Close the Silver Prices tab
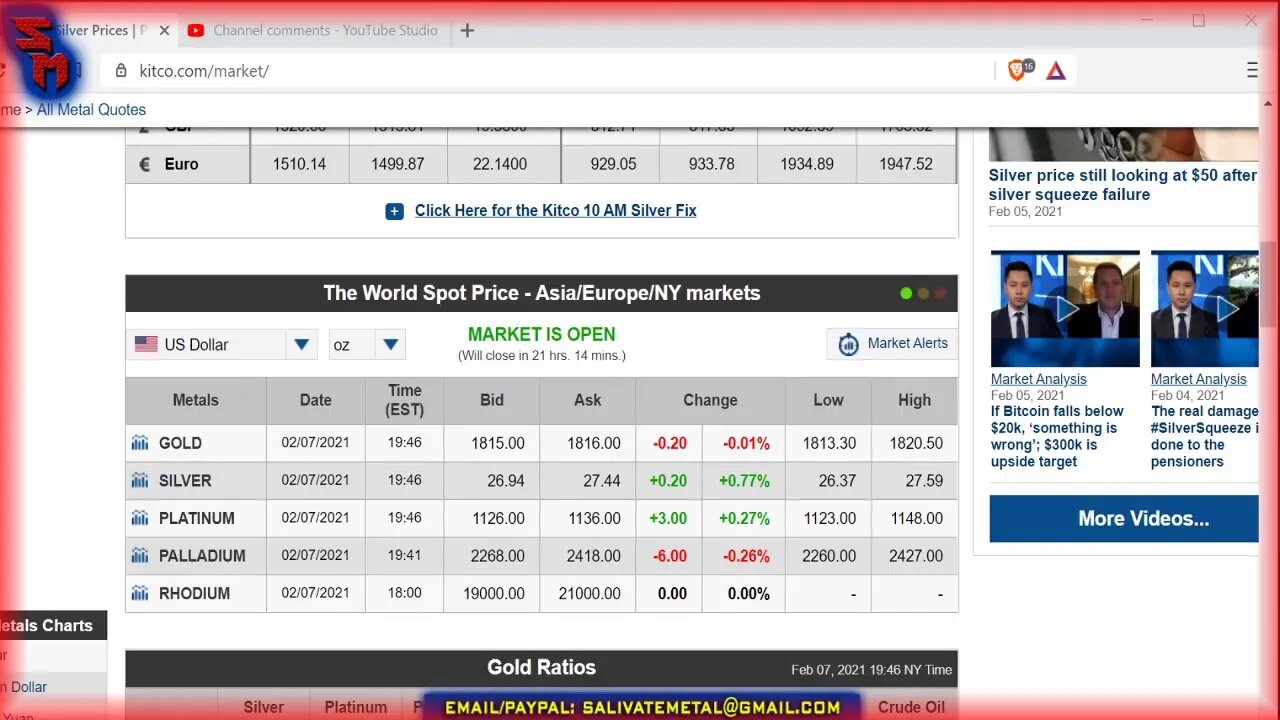The image size is (1280, 720). coord(164,30)
